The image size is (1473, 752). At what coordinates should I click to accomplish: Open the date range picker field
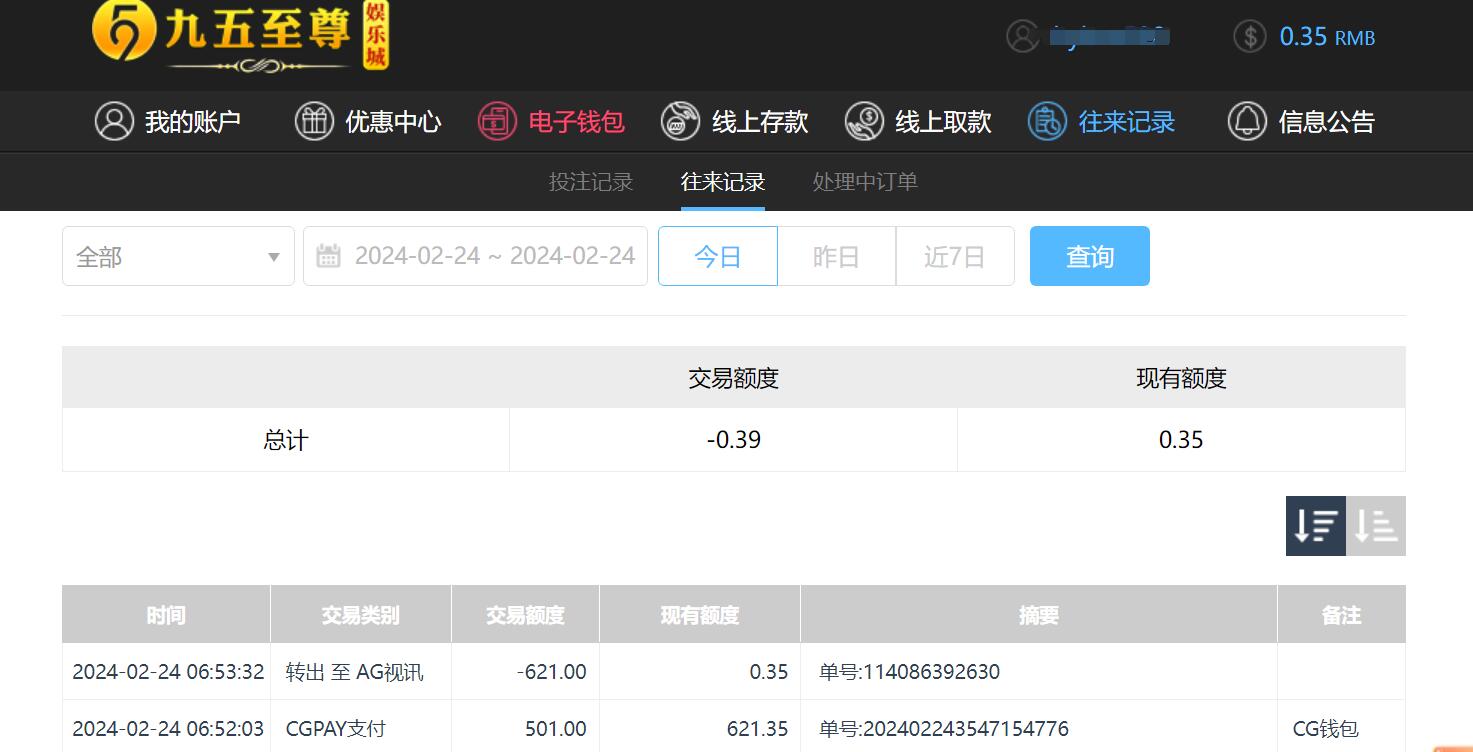coord(475,257)
